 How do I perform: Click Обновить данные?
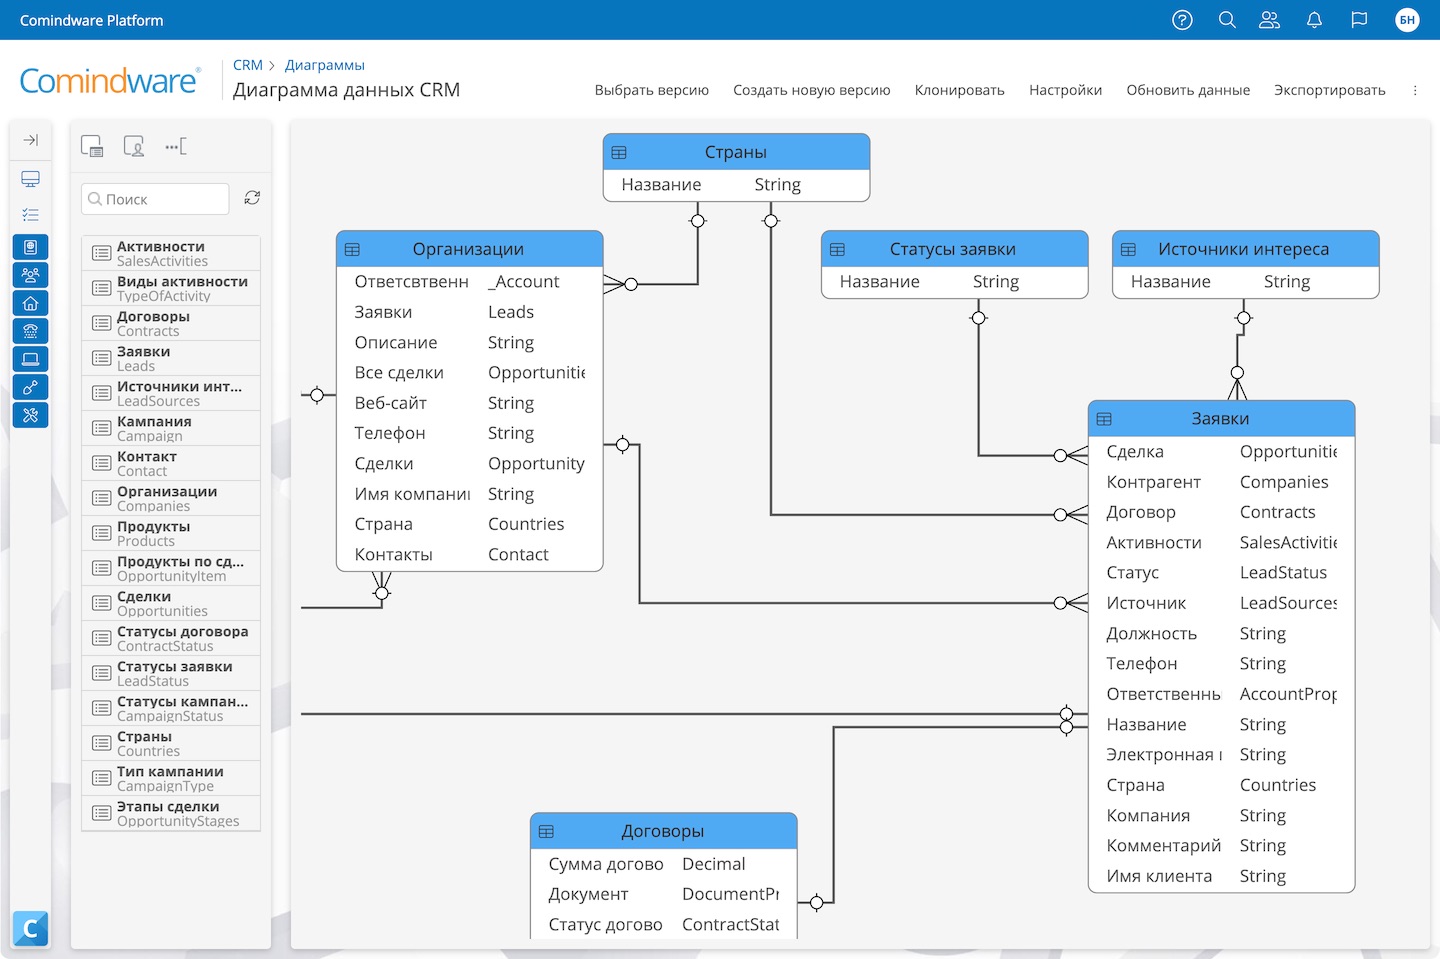pos(1188,90)
